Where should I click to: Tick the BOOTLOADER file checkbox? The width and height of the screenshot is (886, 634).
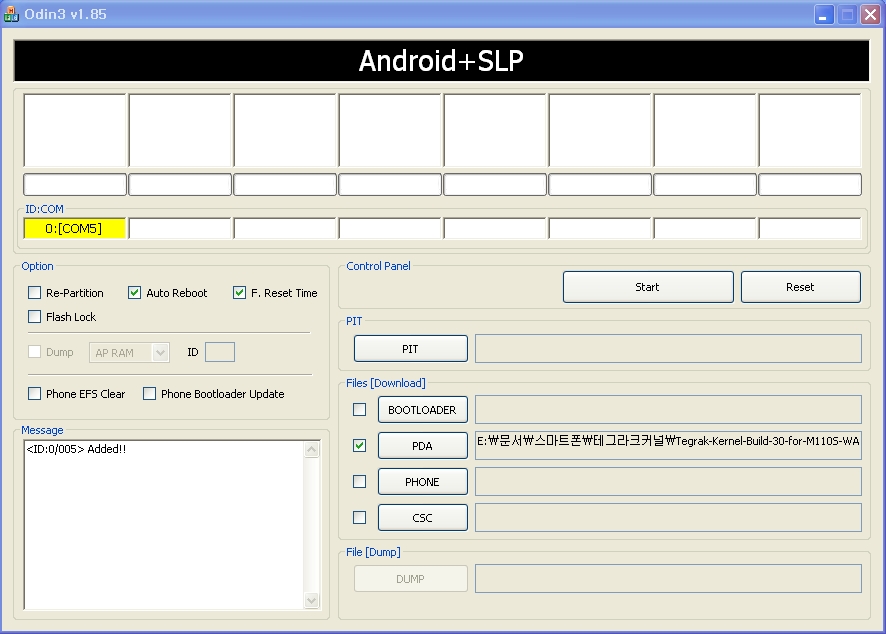(360, 410)
